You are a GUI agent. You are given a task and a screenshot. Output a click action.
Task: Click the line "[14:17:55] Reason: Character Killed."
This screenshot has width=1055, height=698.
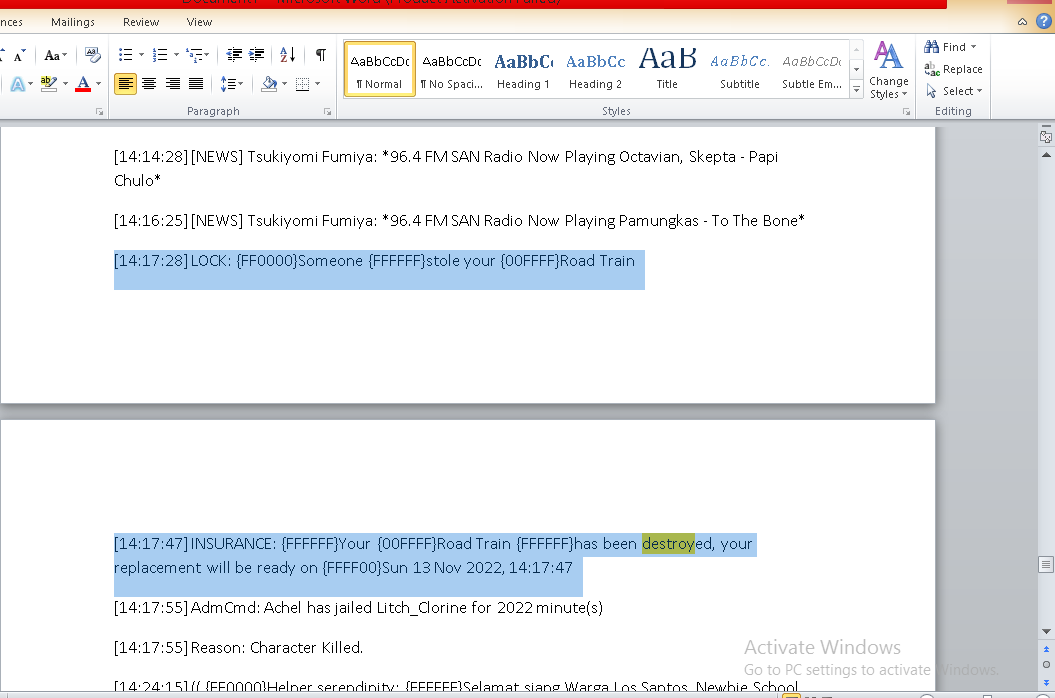coord(239,648)
